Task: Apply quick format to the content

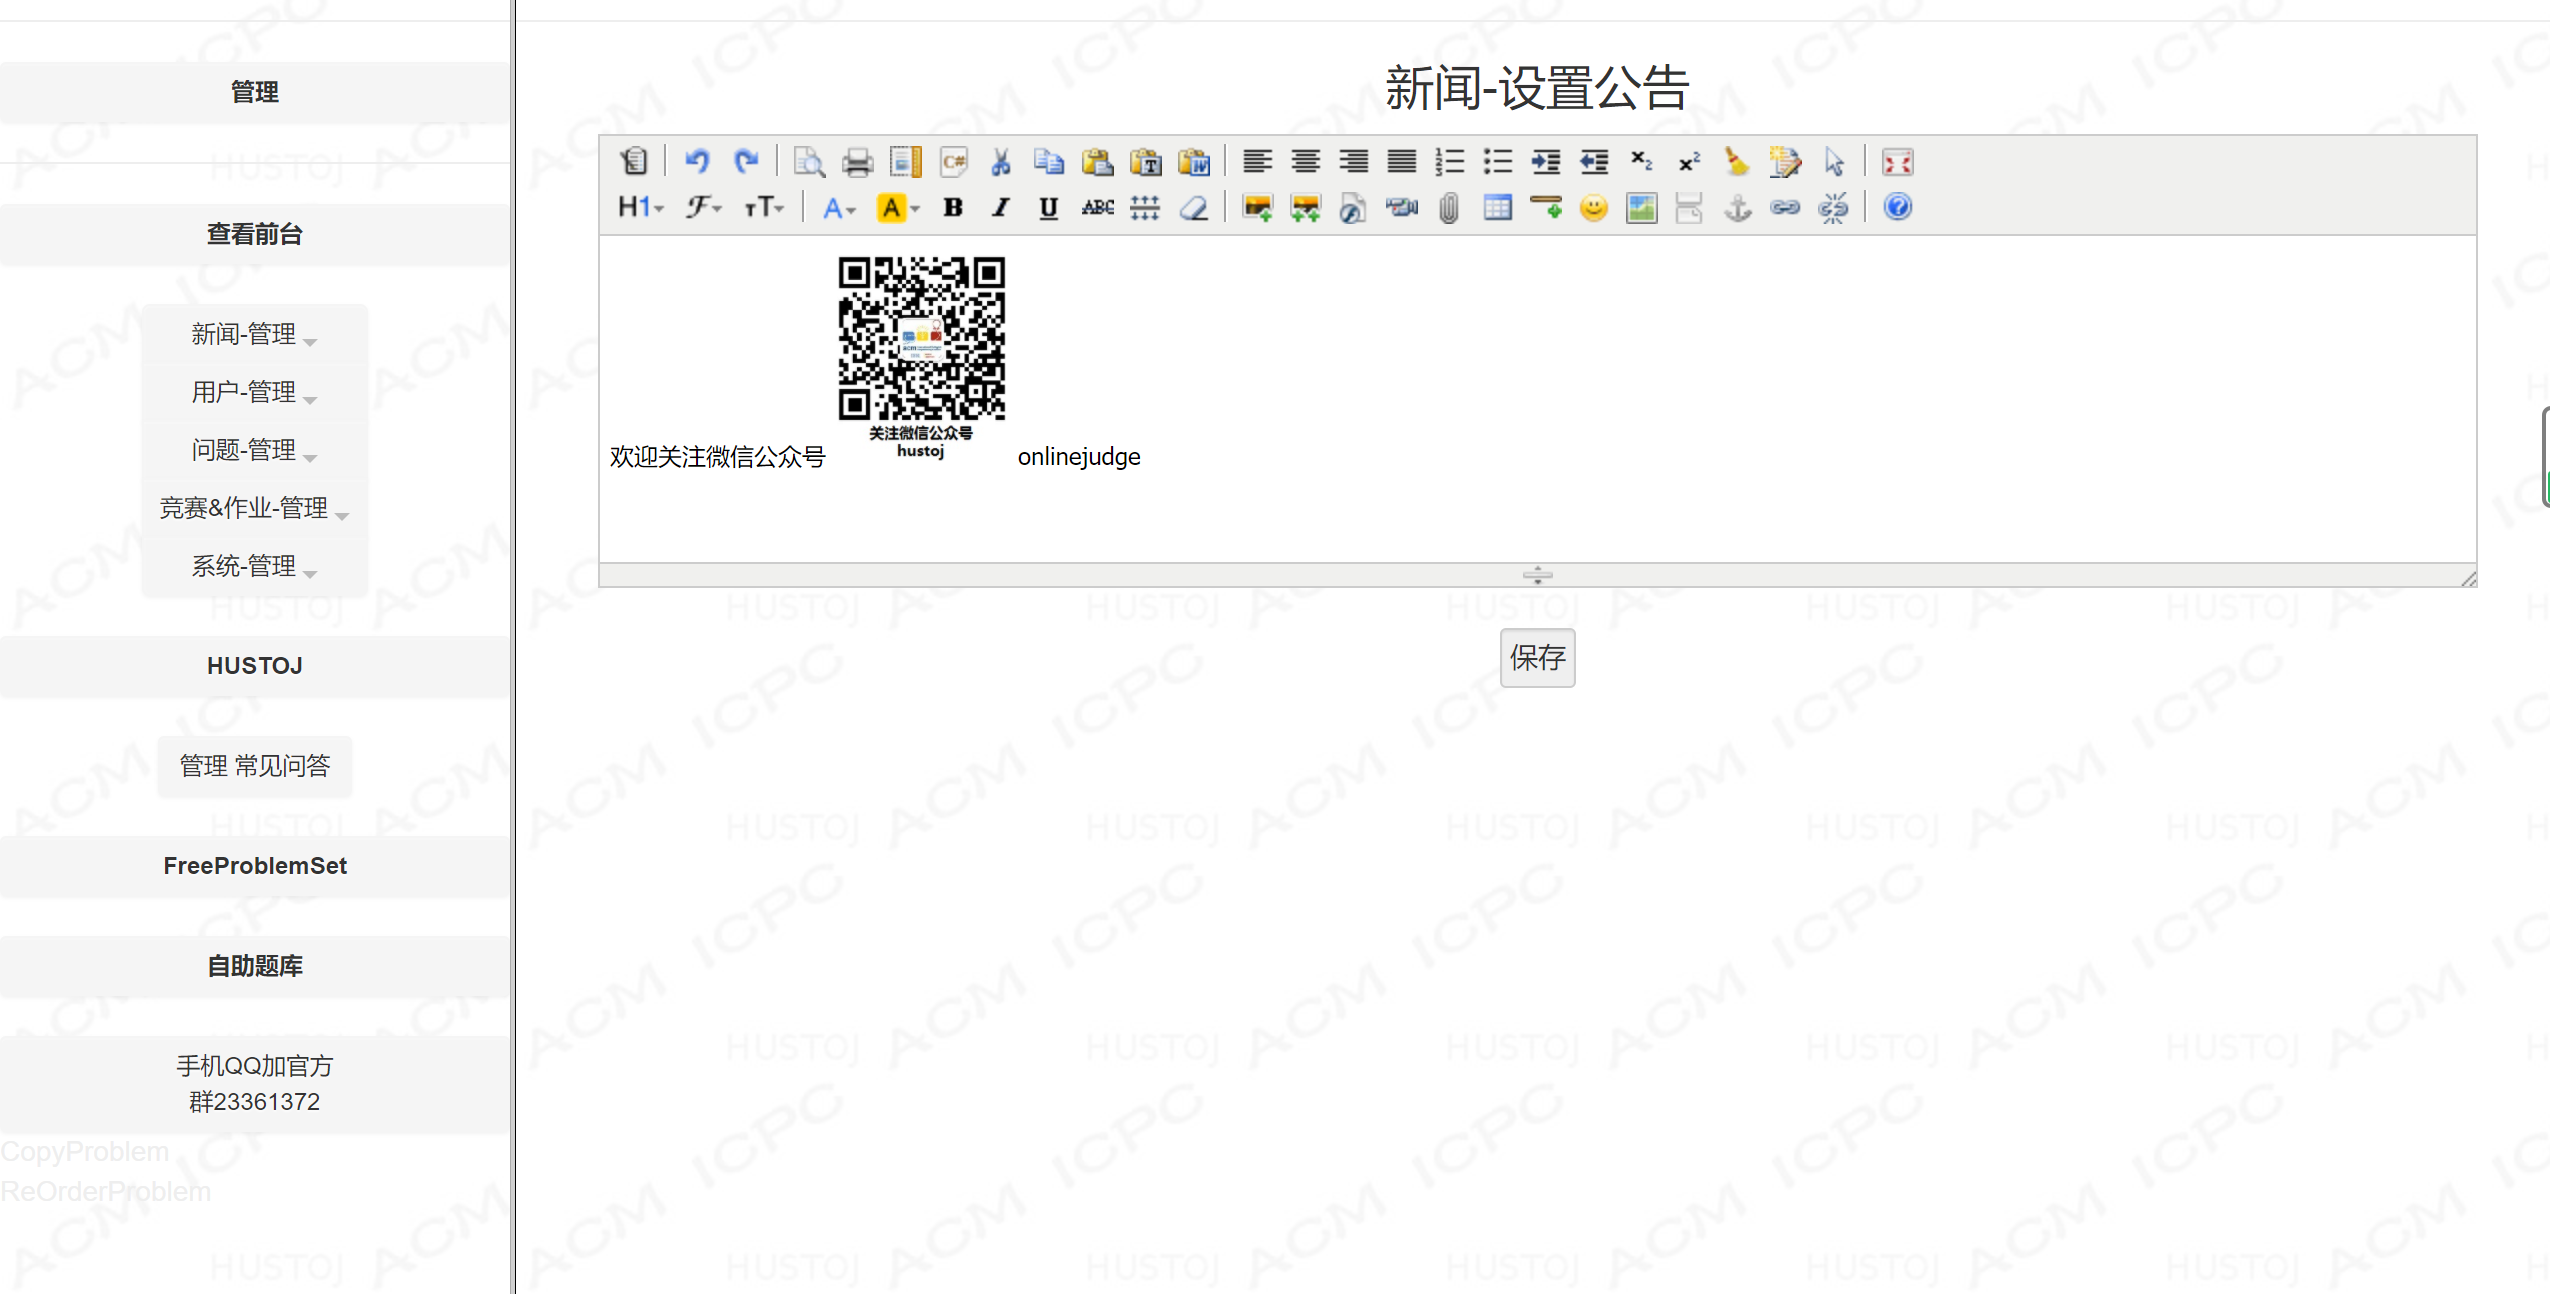Action: (1785, 161)
